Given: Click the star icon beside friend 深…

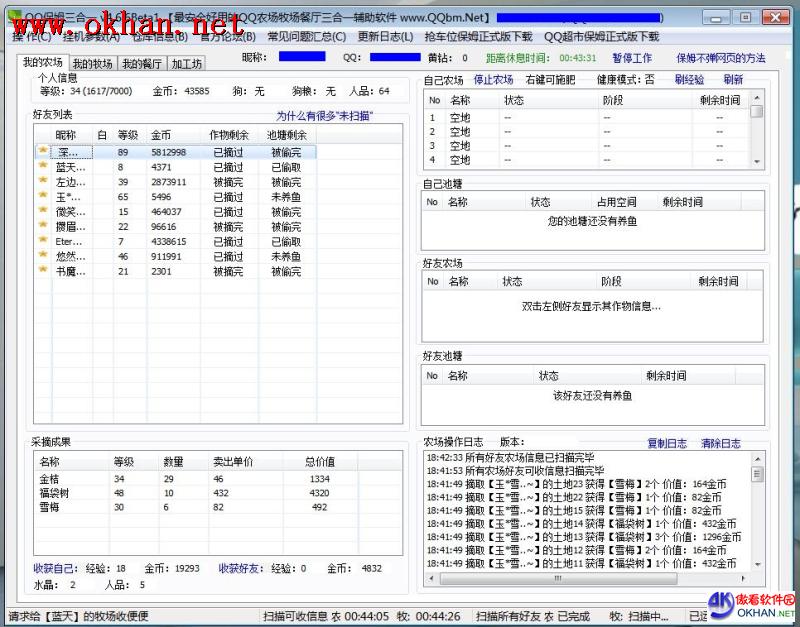Looking at the screenshot, I should click(x=43, y=151).
